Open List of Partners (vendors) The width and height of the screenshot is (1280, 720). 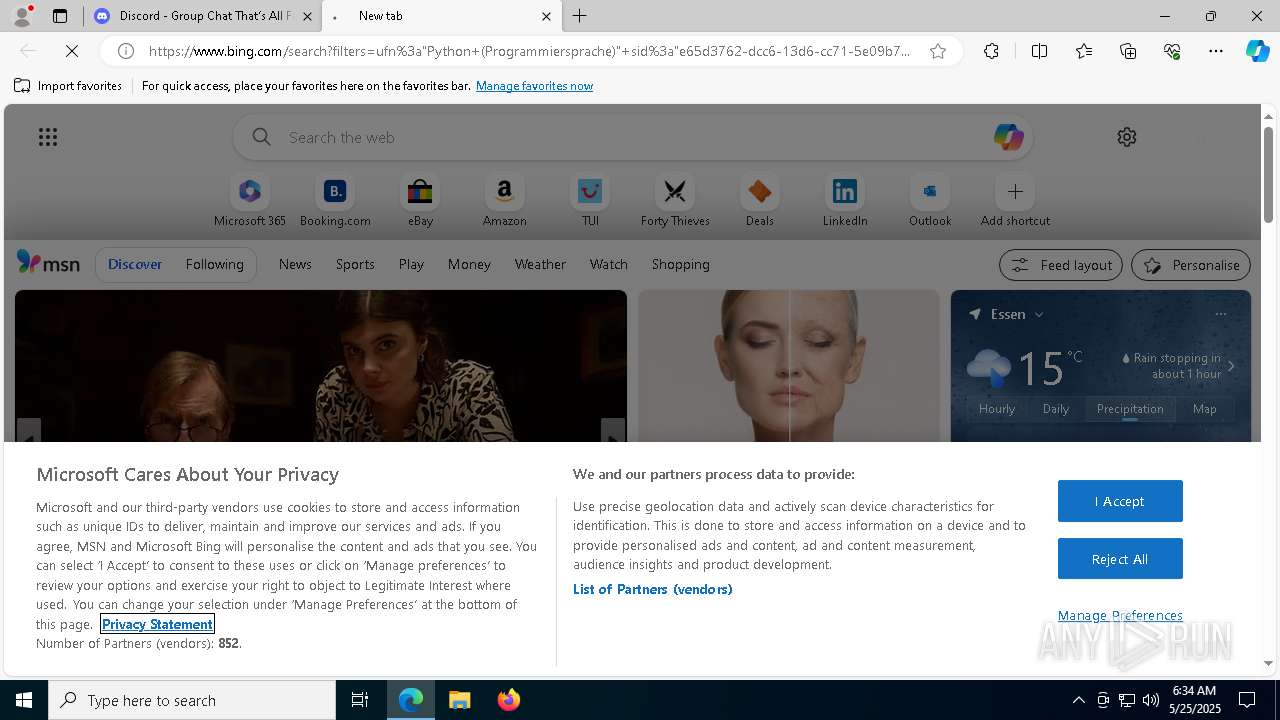(653, 589)
